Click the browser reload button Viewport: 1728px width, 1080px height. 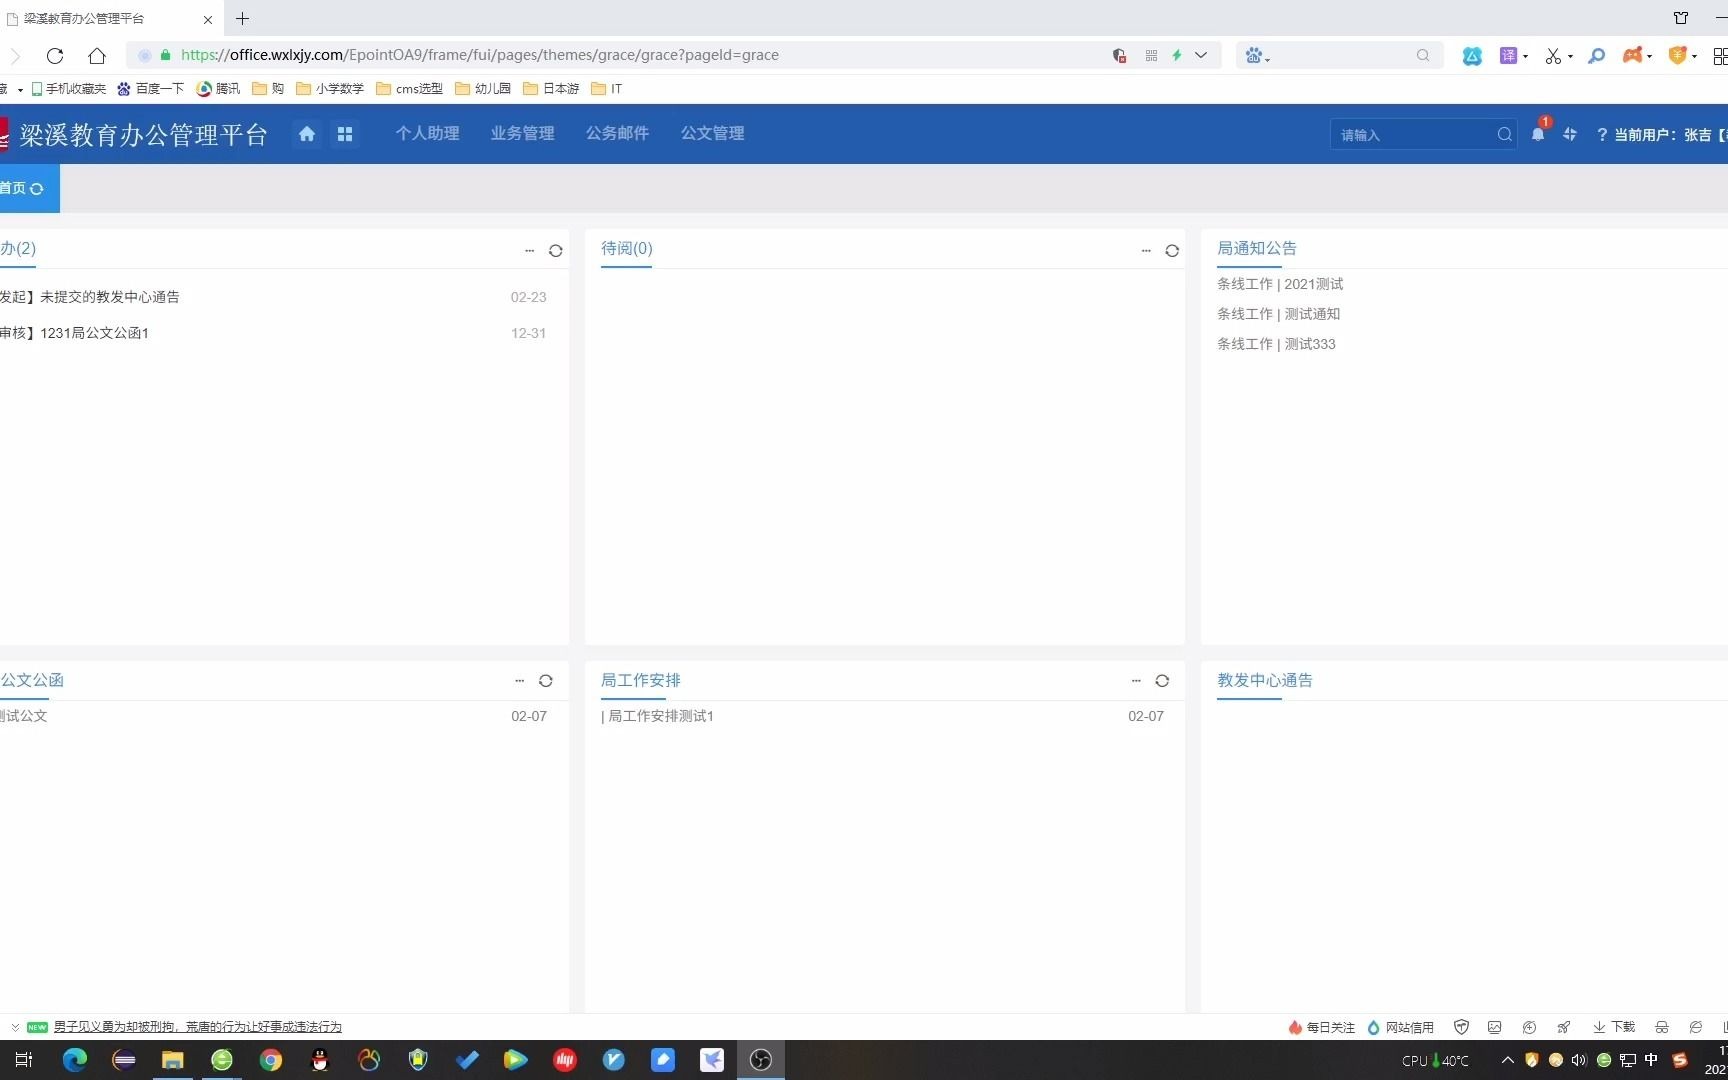click(x=55, y=56)
